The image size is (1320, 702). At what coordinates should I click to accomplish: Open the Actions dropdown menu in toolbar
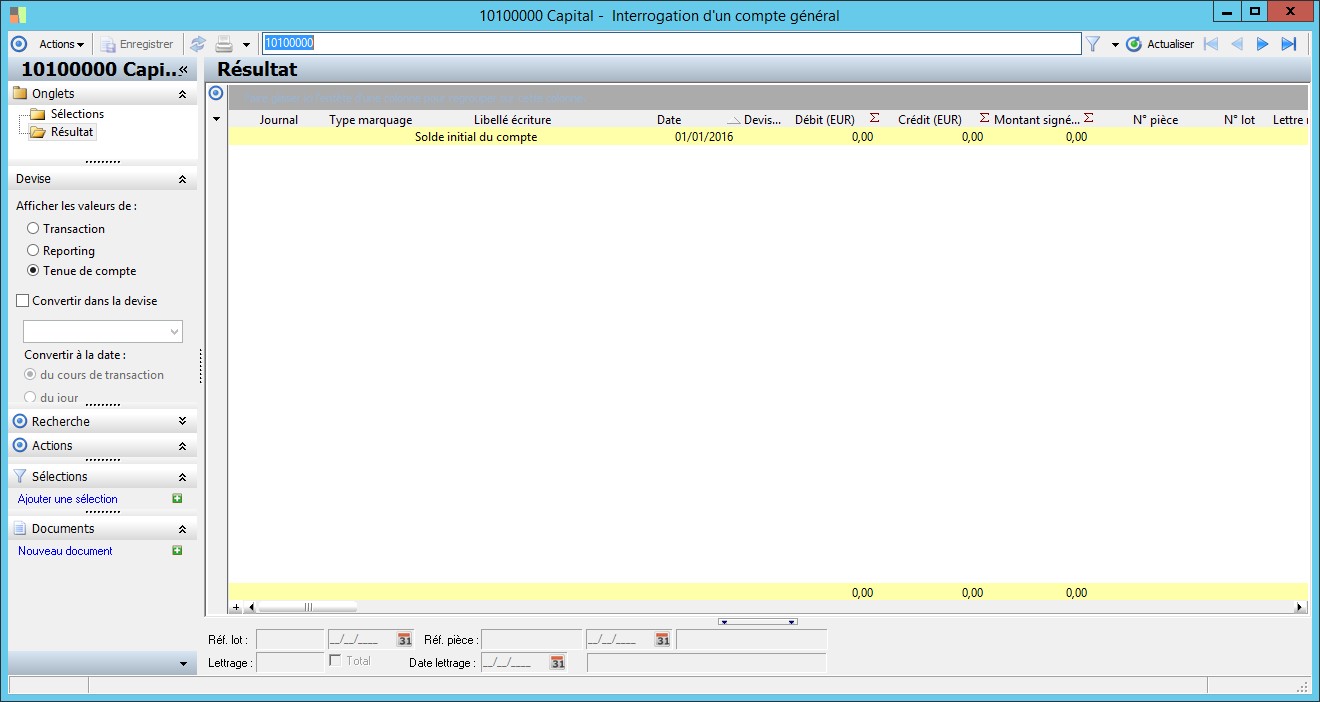(61, 44)
